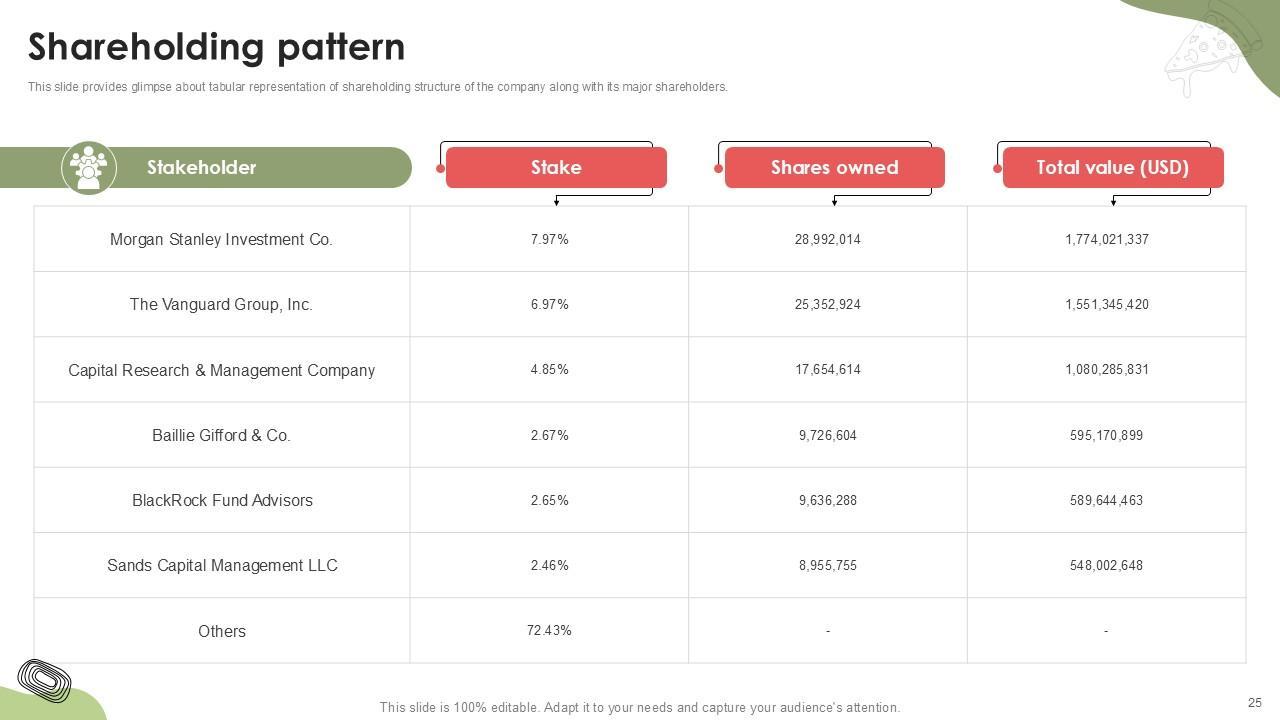Click the 72.43% stake value for Others

pos(549,631)
